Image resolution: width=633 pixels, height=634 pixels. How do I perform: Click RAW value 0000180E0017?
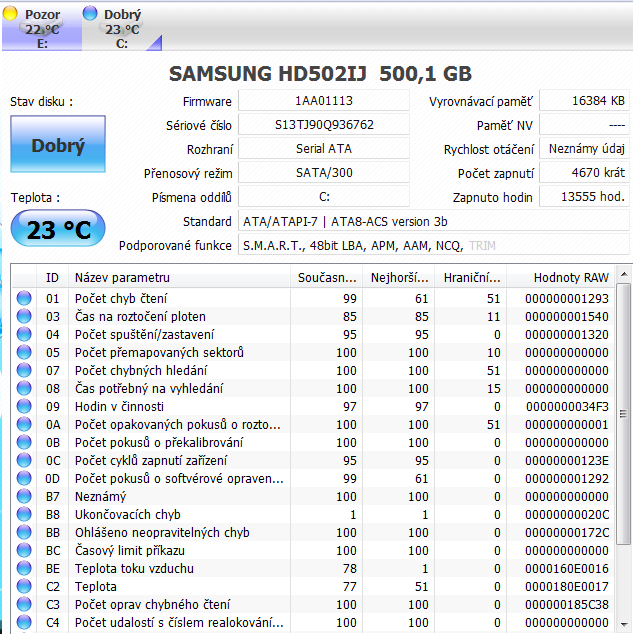coord(567,586)
